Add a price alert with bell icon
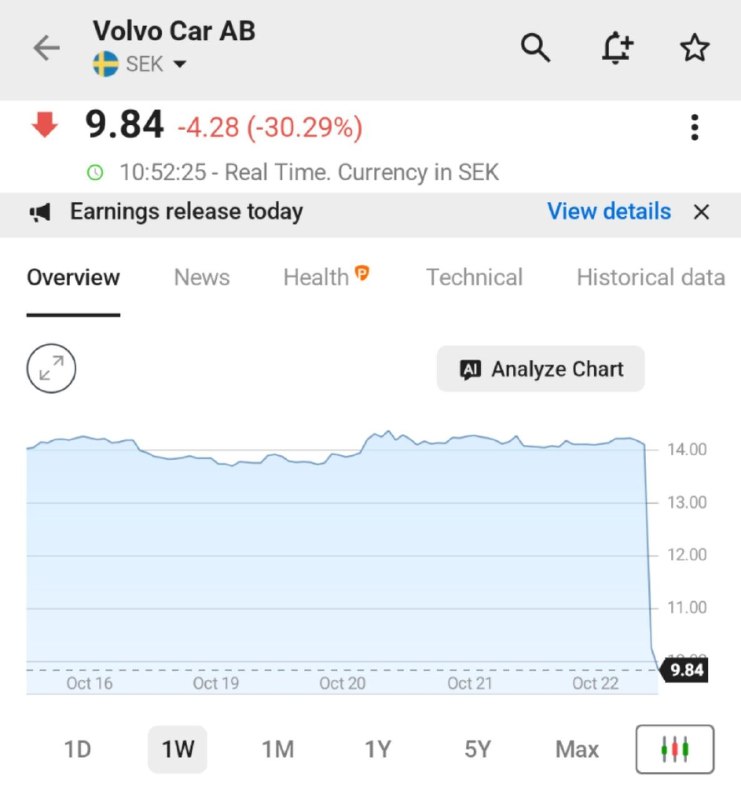Screen dimensions: 741x800 (x=618, y=47)
